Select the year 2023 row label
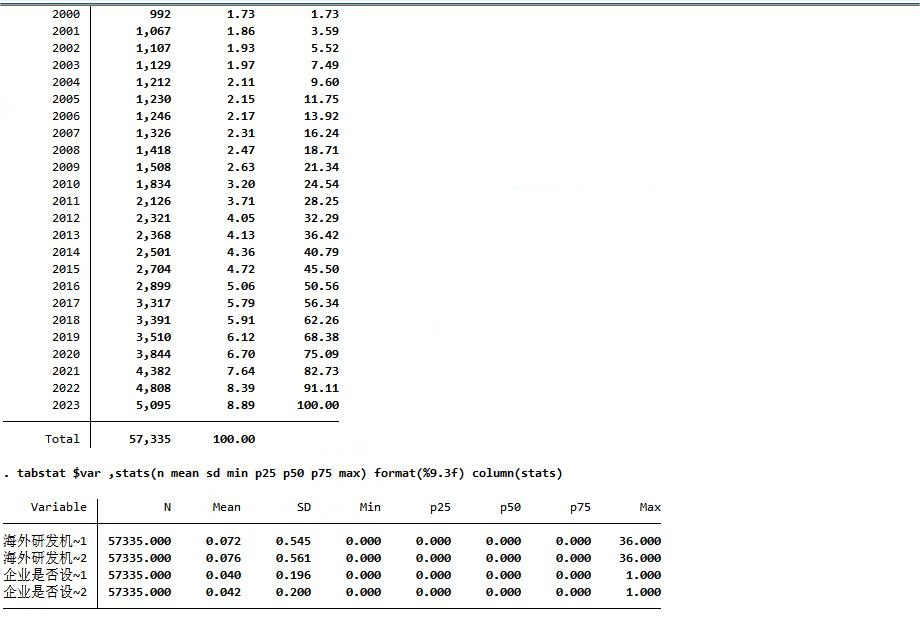The width and height of the screenshot is (920, 631). (66, 405)
